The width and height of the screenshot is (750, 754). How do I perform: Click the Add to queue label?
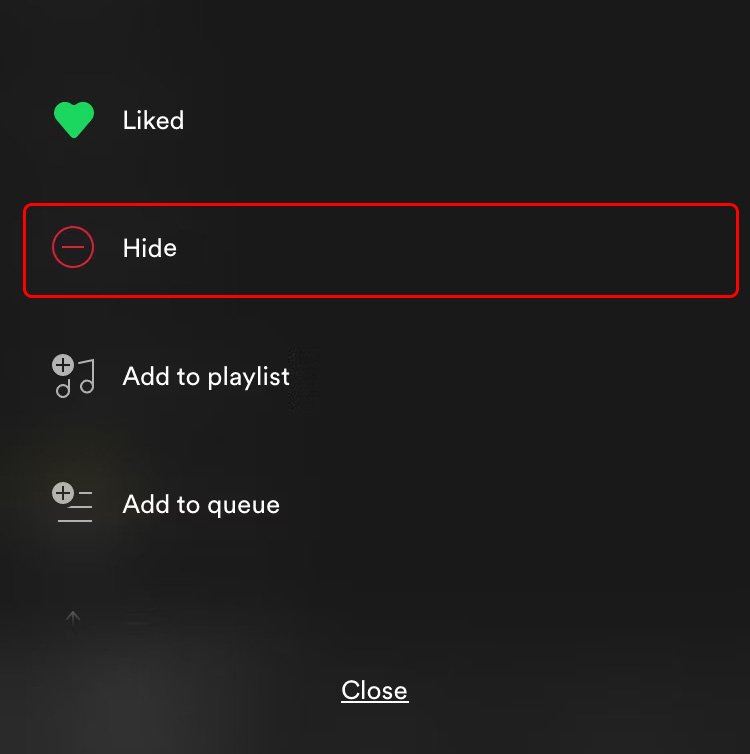(201, 505)
